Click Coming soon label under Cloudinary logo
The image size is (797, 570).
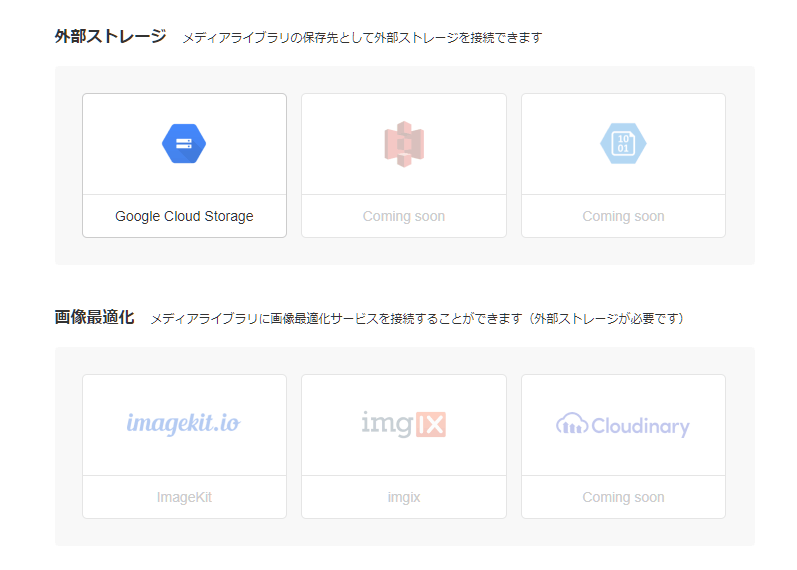pyautogui.click(x=623, y=497)
